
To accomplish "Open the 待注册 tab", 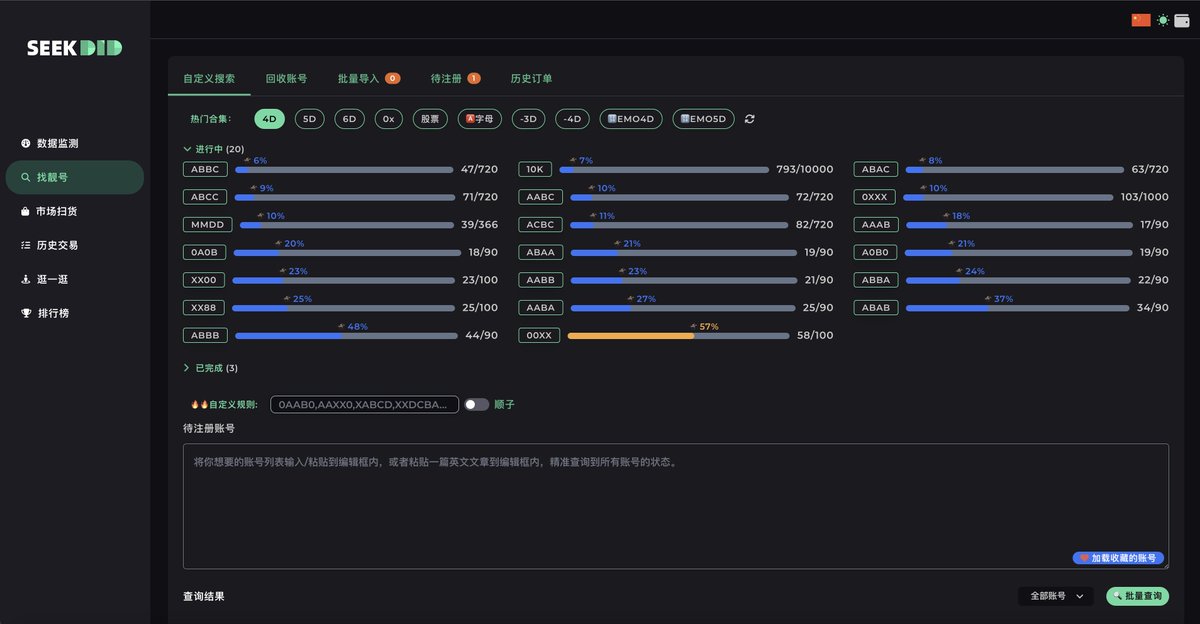I will [x=455, y=78].
